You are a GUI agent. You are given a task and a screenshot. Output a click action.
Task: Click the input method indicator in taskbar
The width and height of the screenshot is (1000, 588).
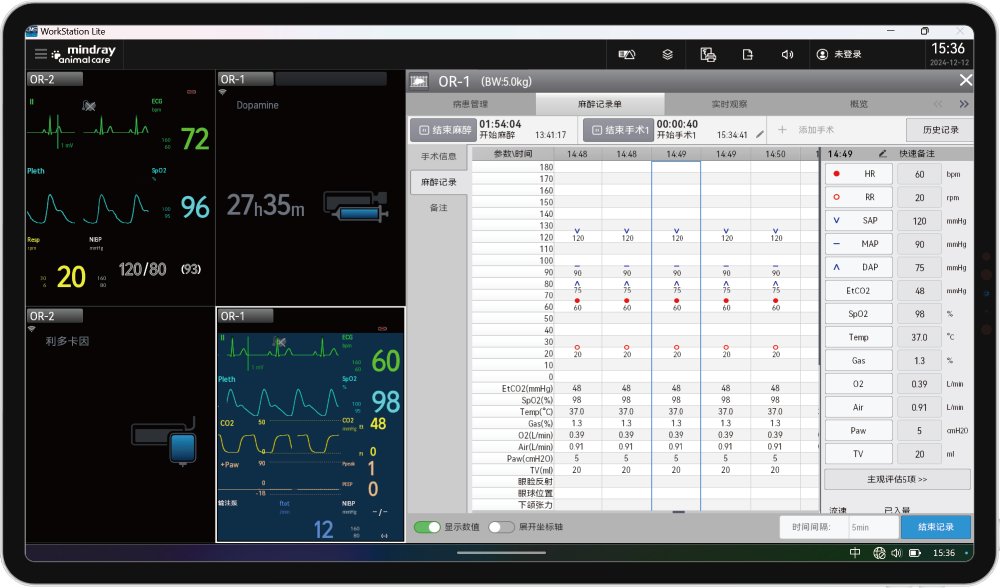(x=855, y=553)
